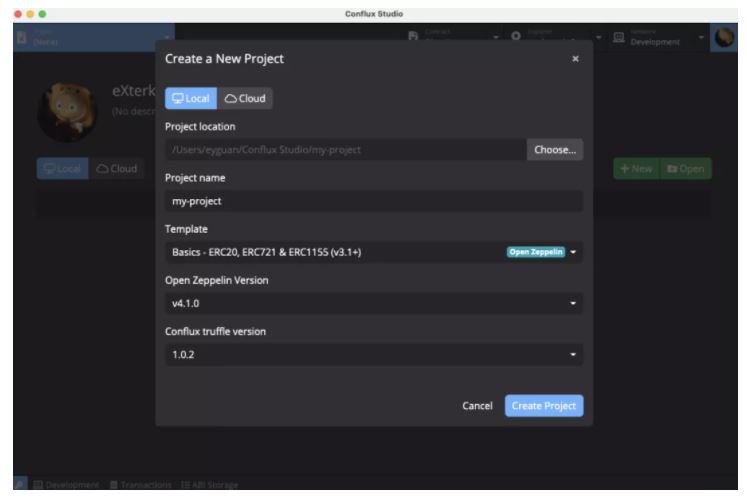This screenshot has width=747, height=499.
Task: Click the key icon in the status bar
Action: (20, 484)
